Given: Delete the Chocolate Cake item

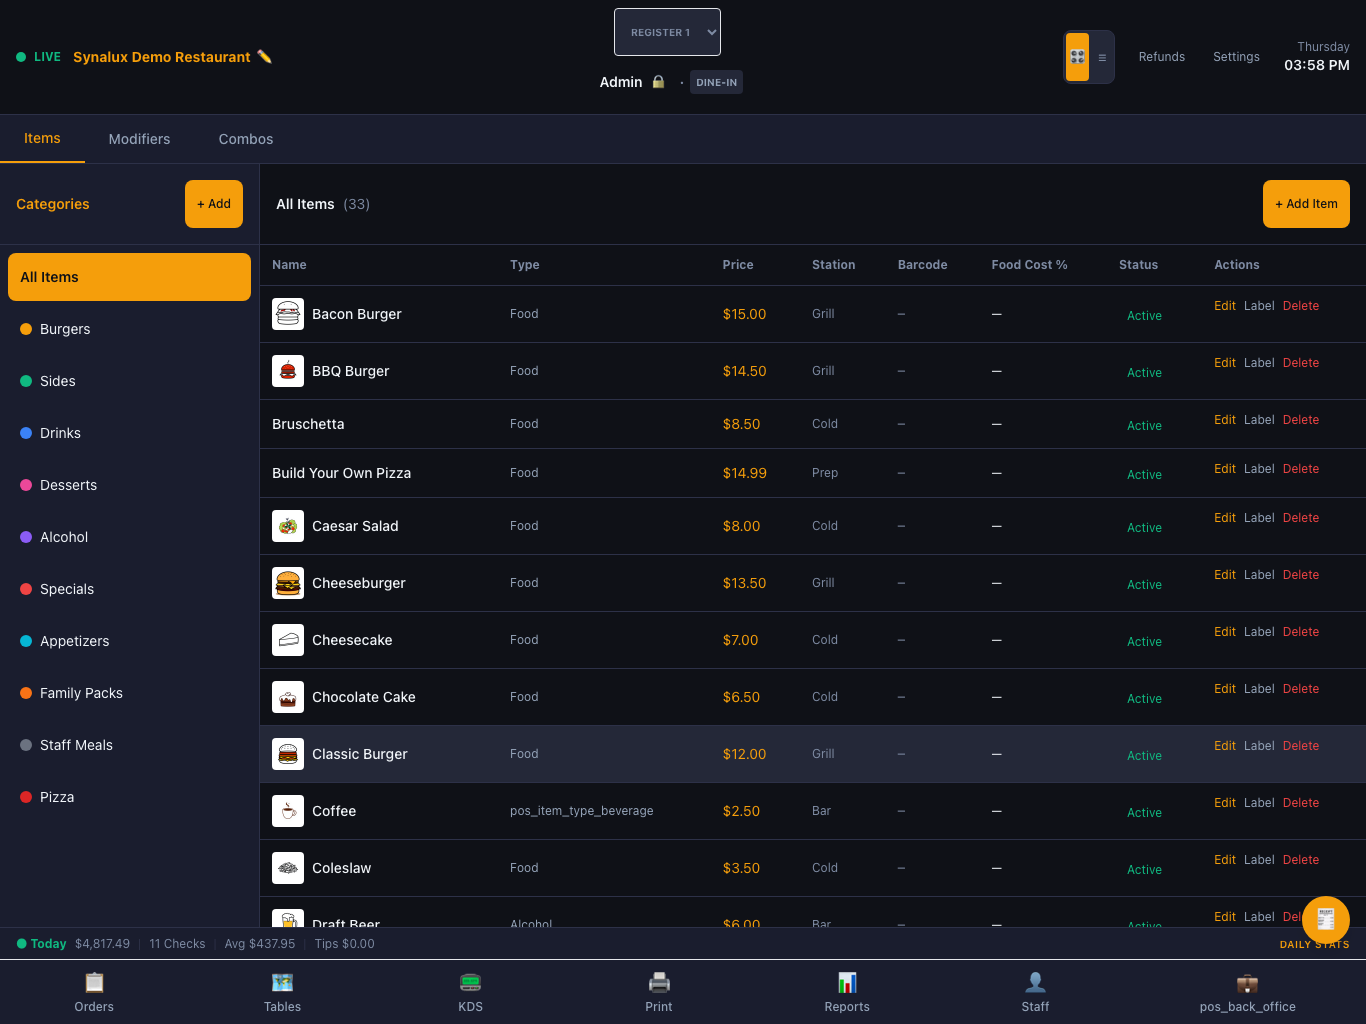Looking at the screenshot, I should click(1301, 689).
